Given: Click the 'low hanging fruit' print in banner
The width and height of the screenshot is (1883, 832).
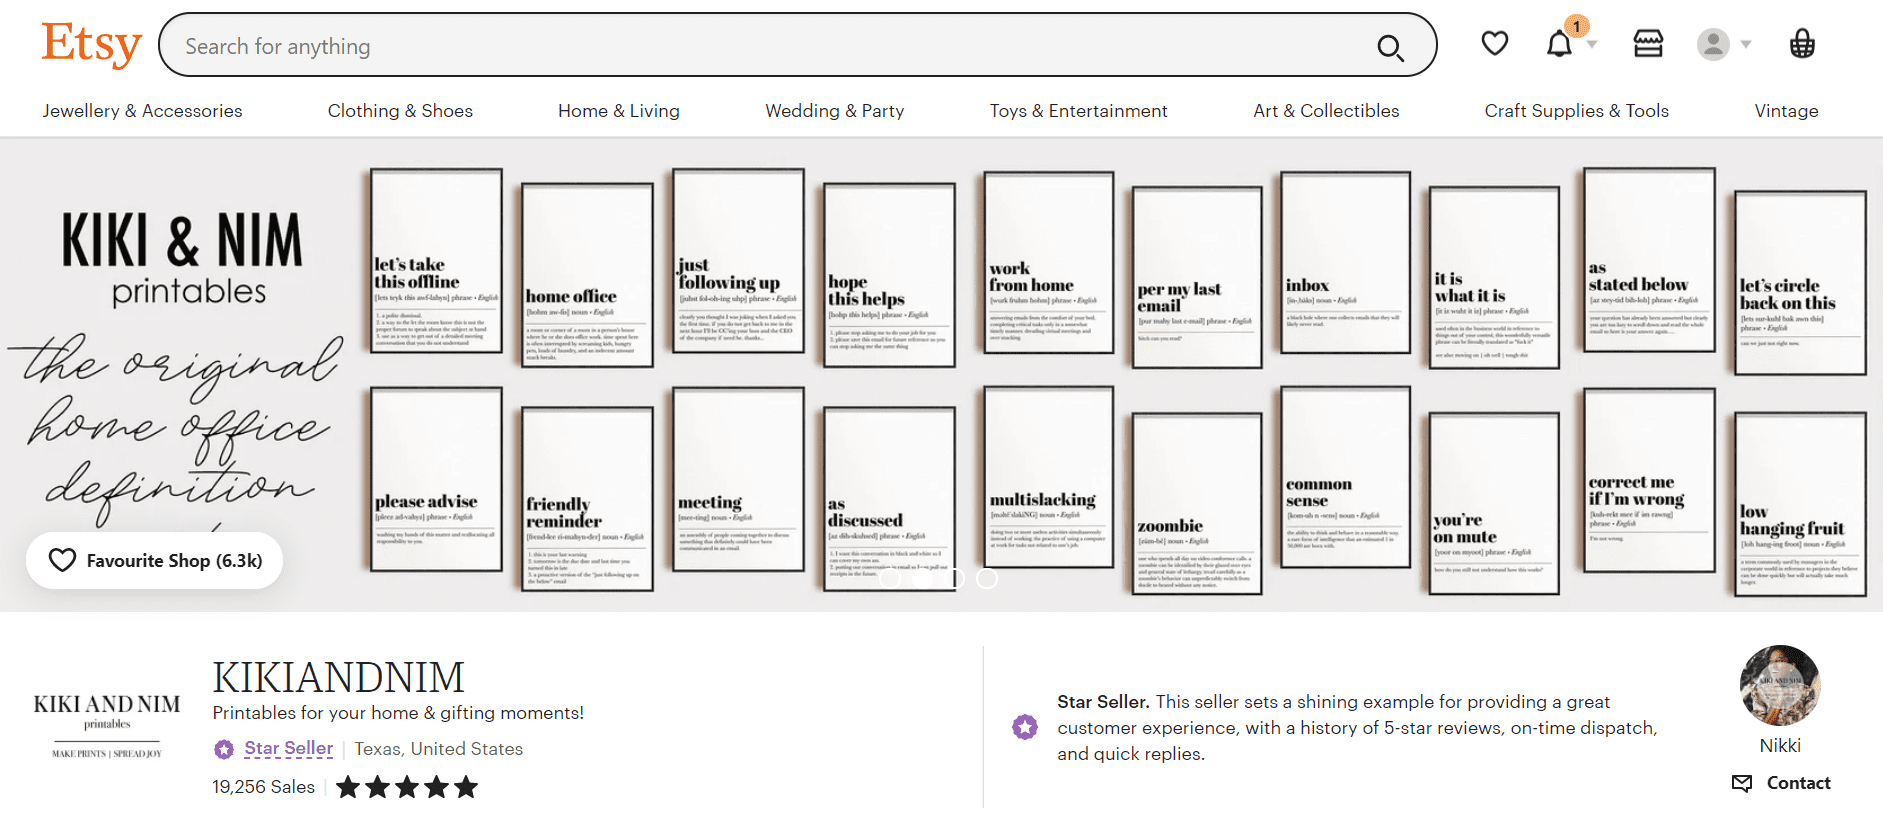Looking at the screenshot, I should pyautogui.click(x=1800, y=503).
